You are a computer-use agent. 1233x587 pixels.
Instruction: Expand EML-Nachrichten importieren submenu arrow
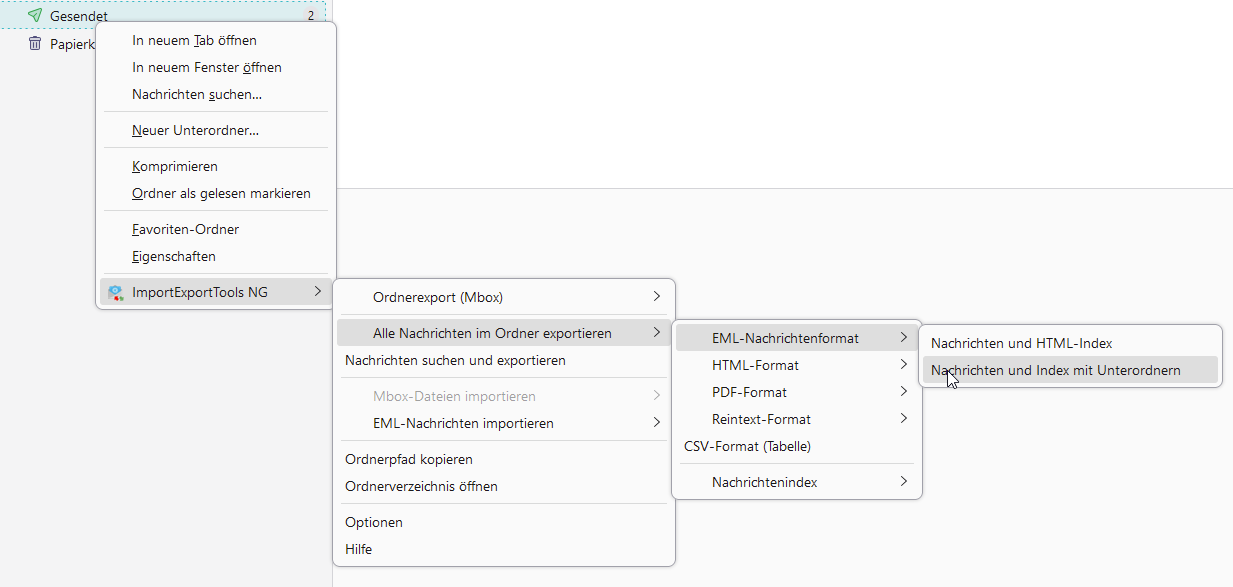[656, 423]
